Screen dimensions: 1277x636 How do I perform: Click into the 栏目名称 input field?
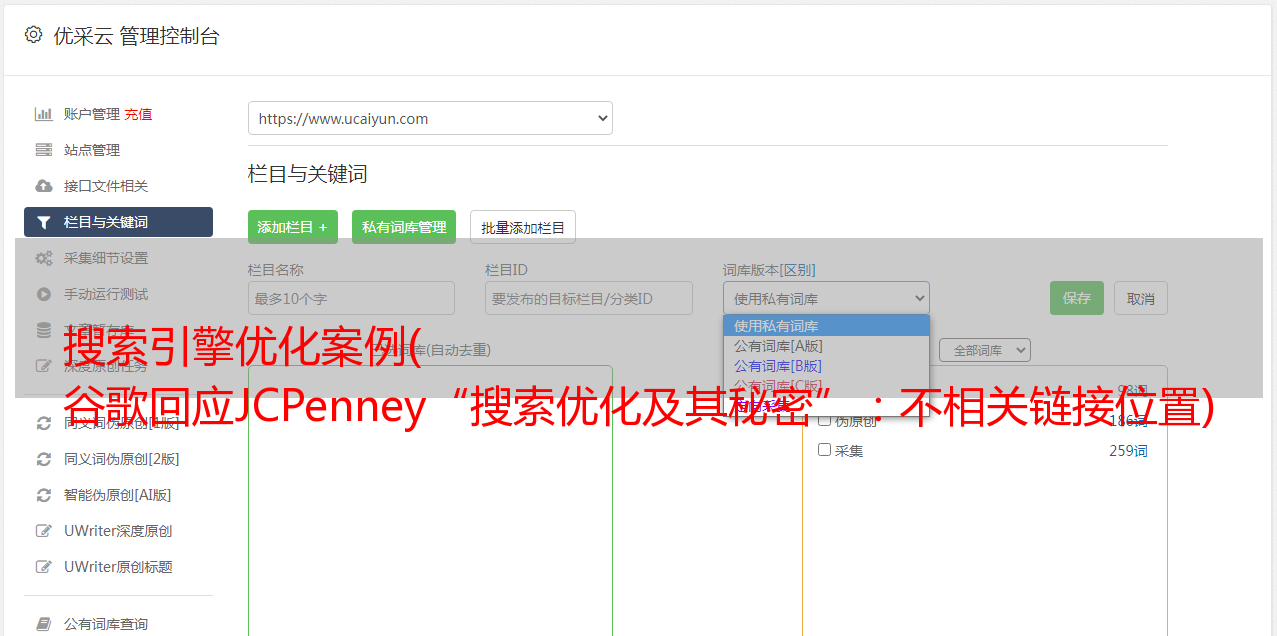(351, 298)
